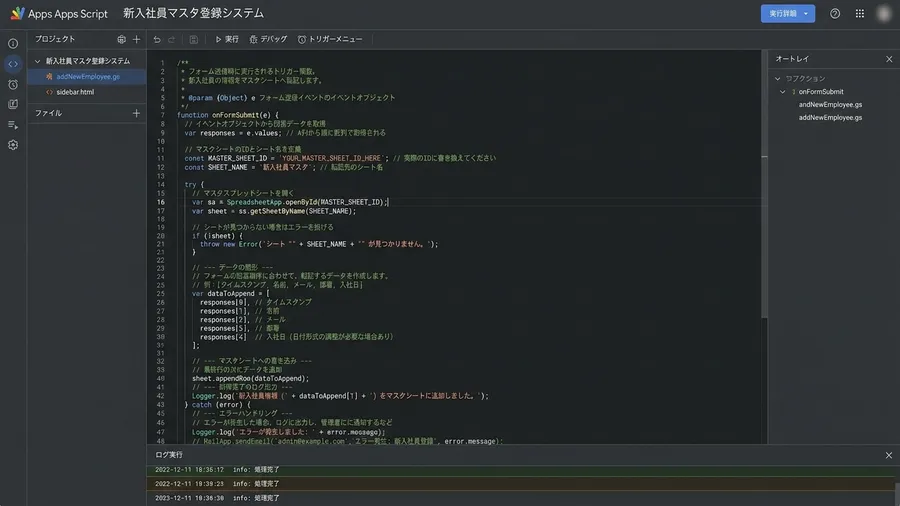Click the プロジェクト panel header

[x=55, y=39]
